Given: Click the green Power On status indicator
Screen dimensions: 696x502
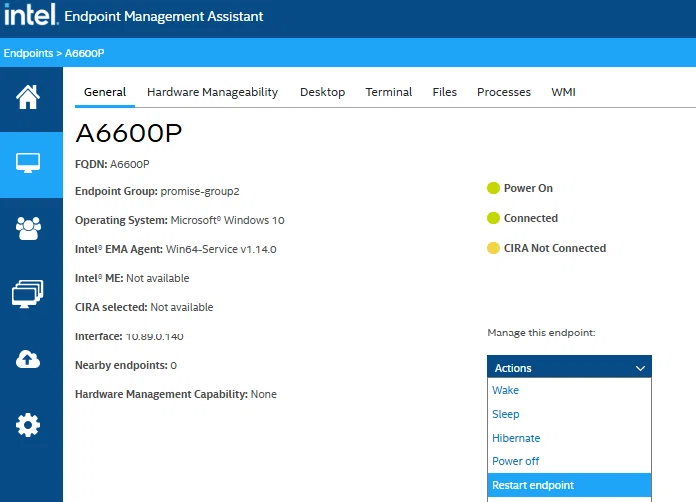Looking at the screenshot, I should pos(493,188).
